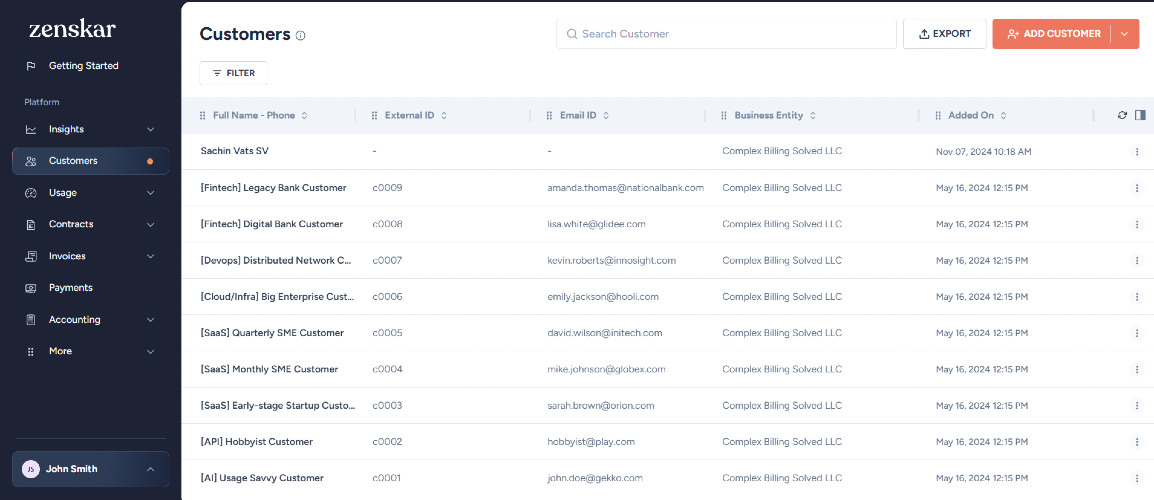This screenshot has width=1154, height=500.
Task: Click the Insights chart icon
Action: coord(31,130)
